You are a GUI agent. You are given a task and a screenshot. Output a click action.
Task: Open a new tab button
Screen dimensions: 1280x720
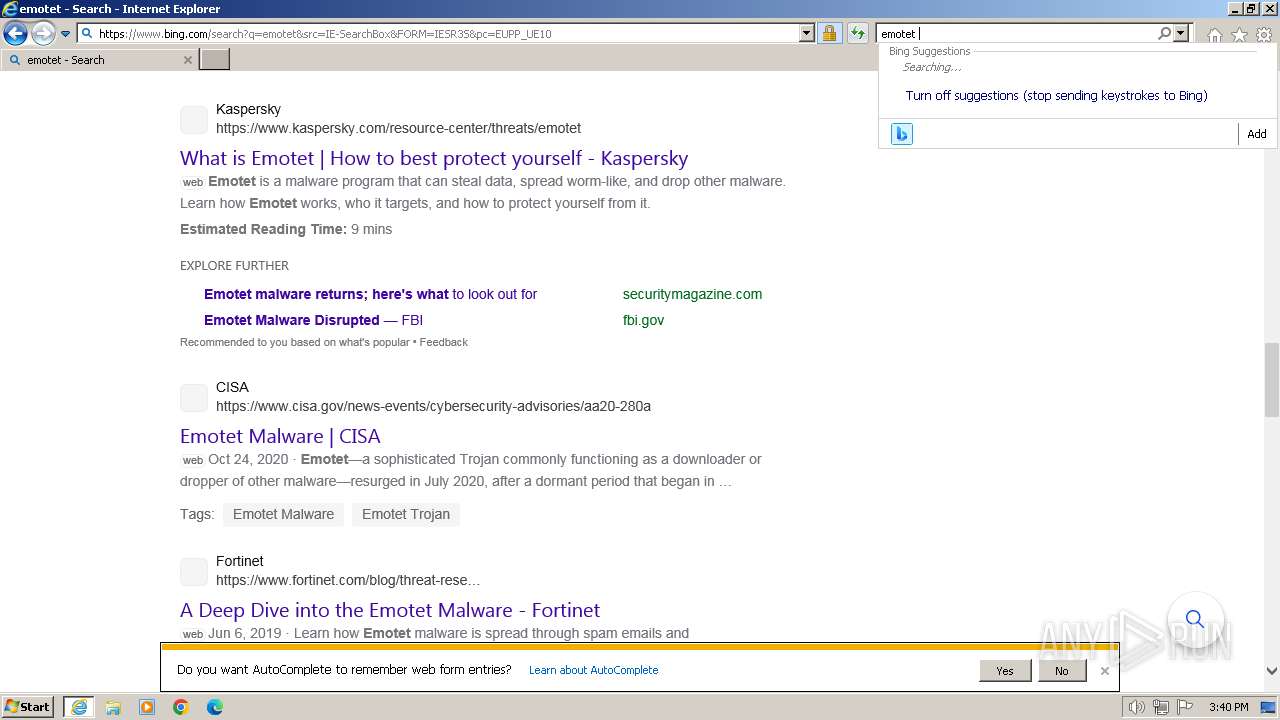tap(215, 59)
